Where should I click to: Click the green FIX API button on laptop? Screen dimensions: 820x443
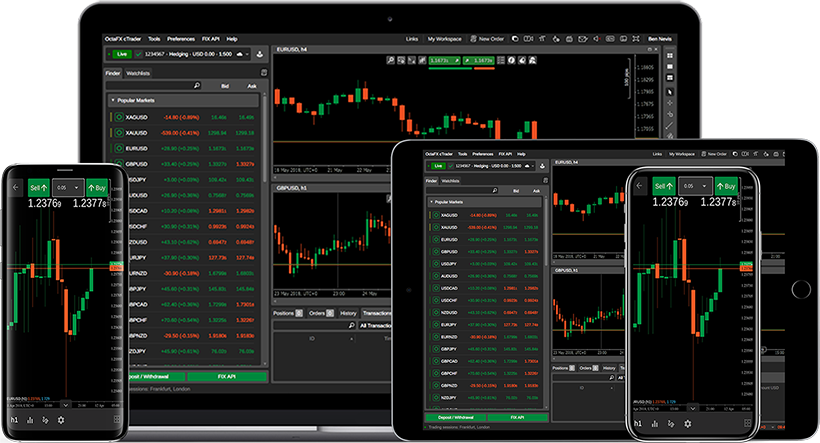[226, 377]
